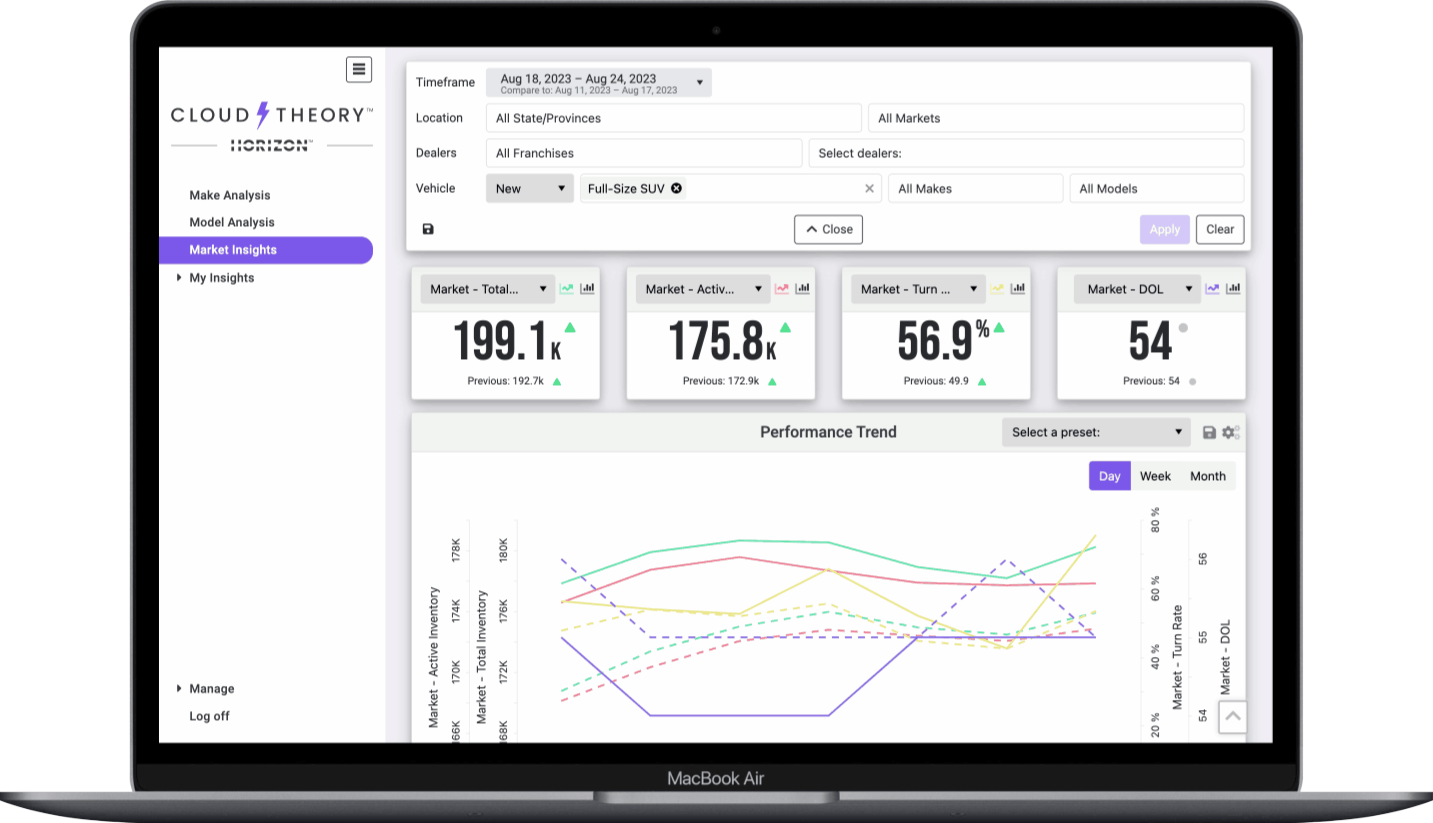1433x823 pixels.
Task: Click the Previous: 192.7k text
Action: [506, 381]
